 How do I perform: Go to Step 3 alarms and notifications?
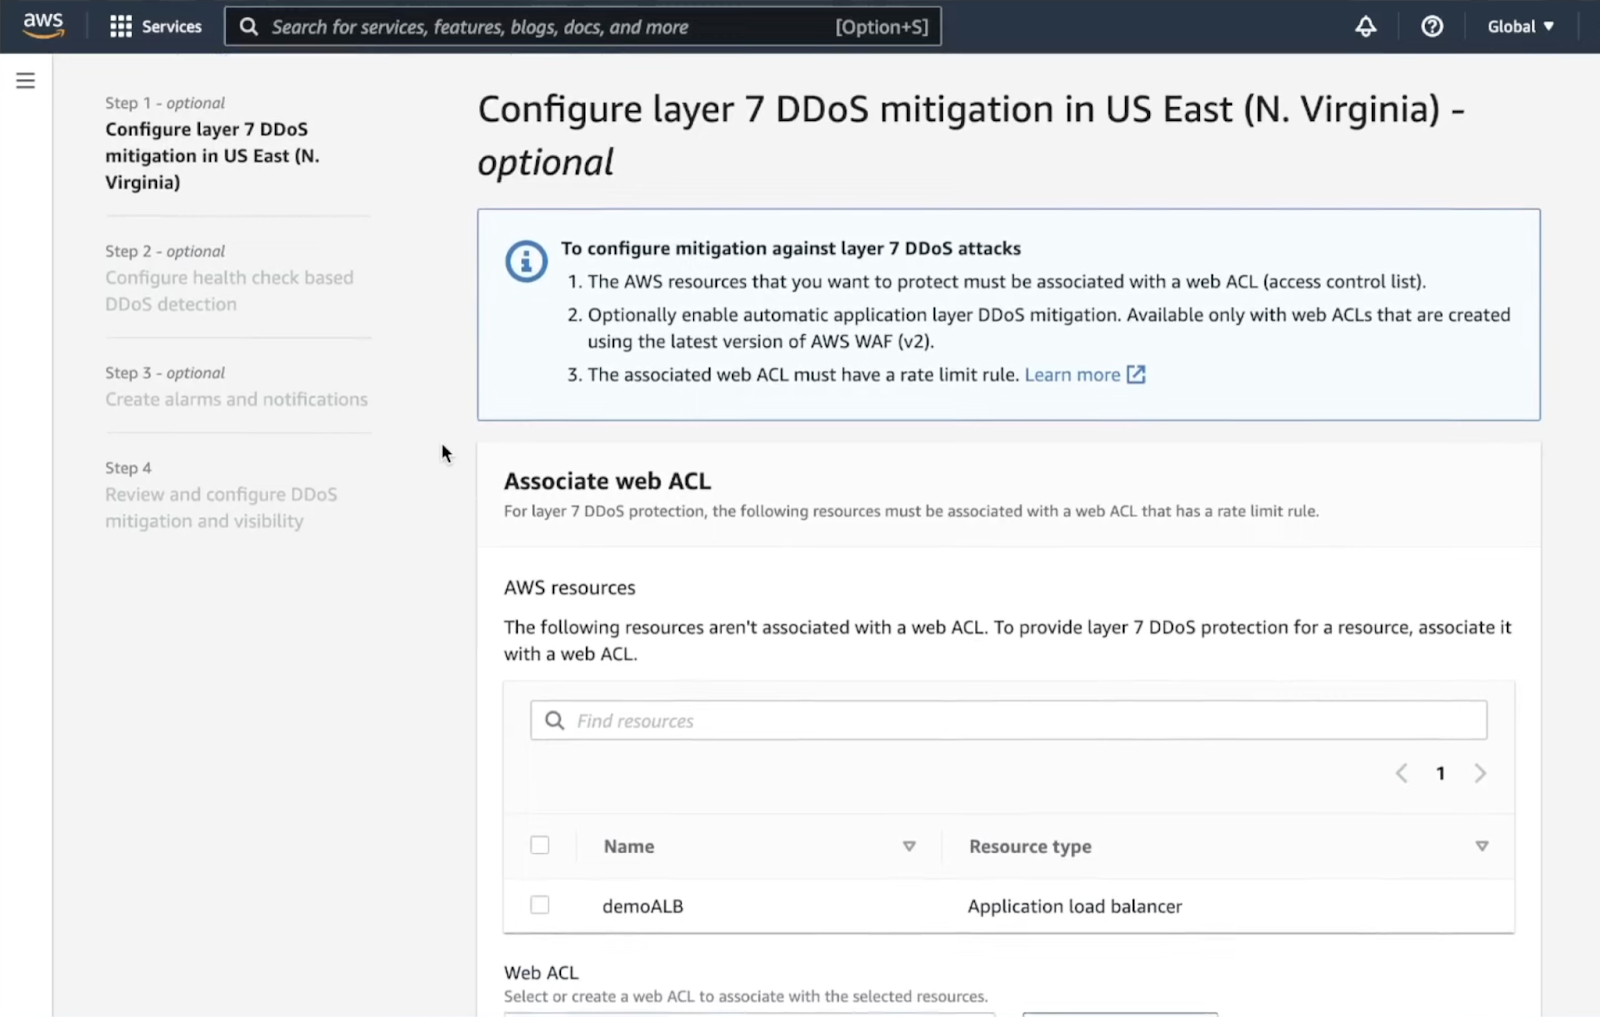[236, 399]
